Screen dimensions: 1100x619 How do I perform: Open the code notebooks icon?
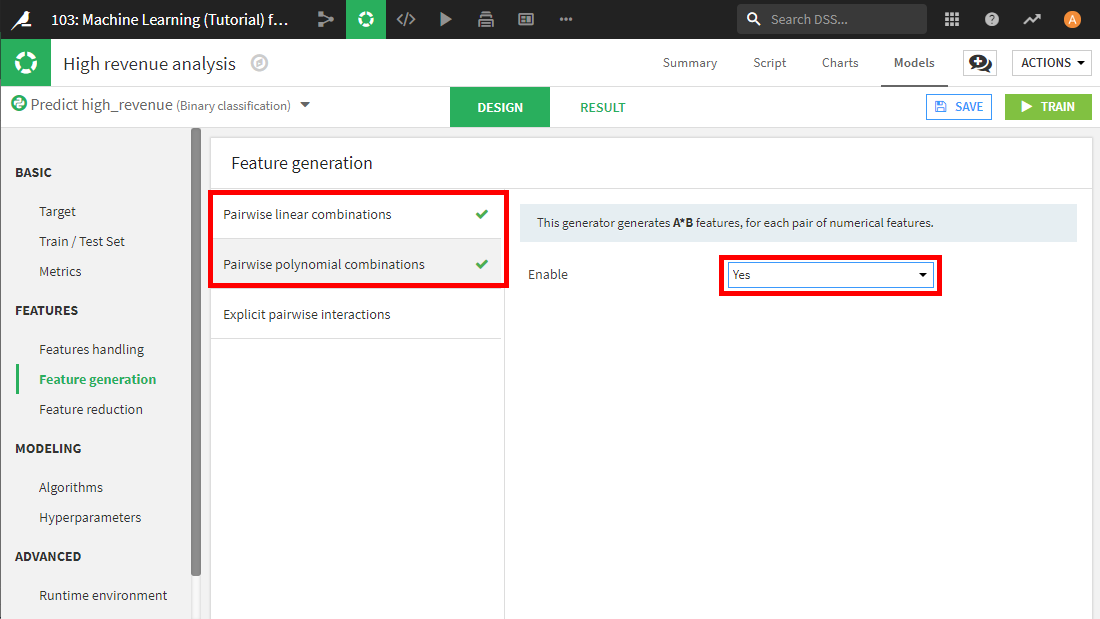click(406, 20)
